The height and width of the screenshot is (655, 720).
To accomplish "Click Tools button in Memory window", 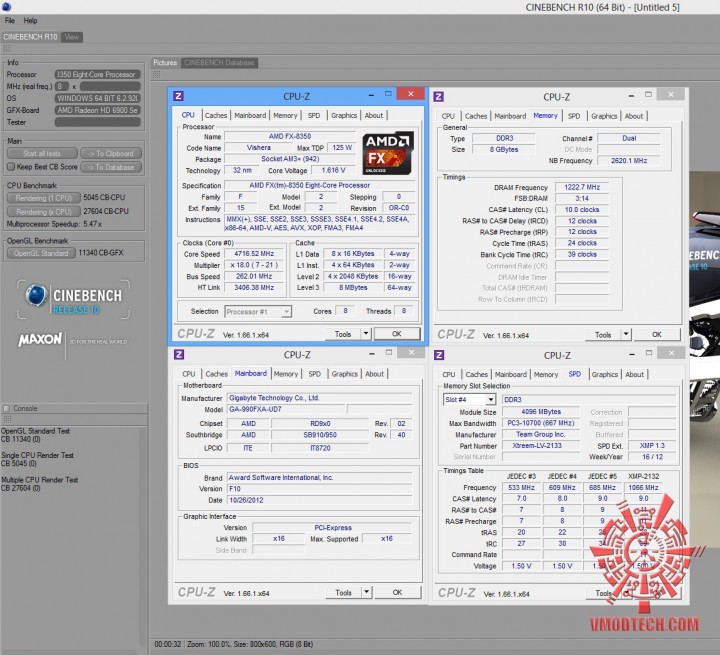I will 603,334.
